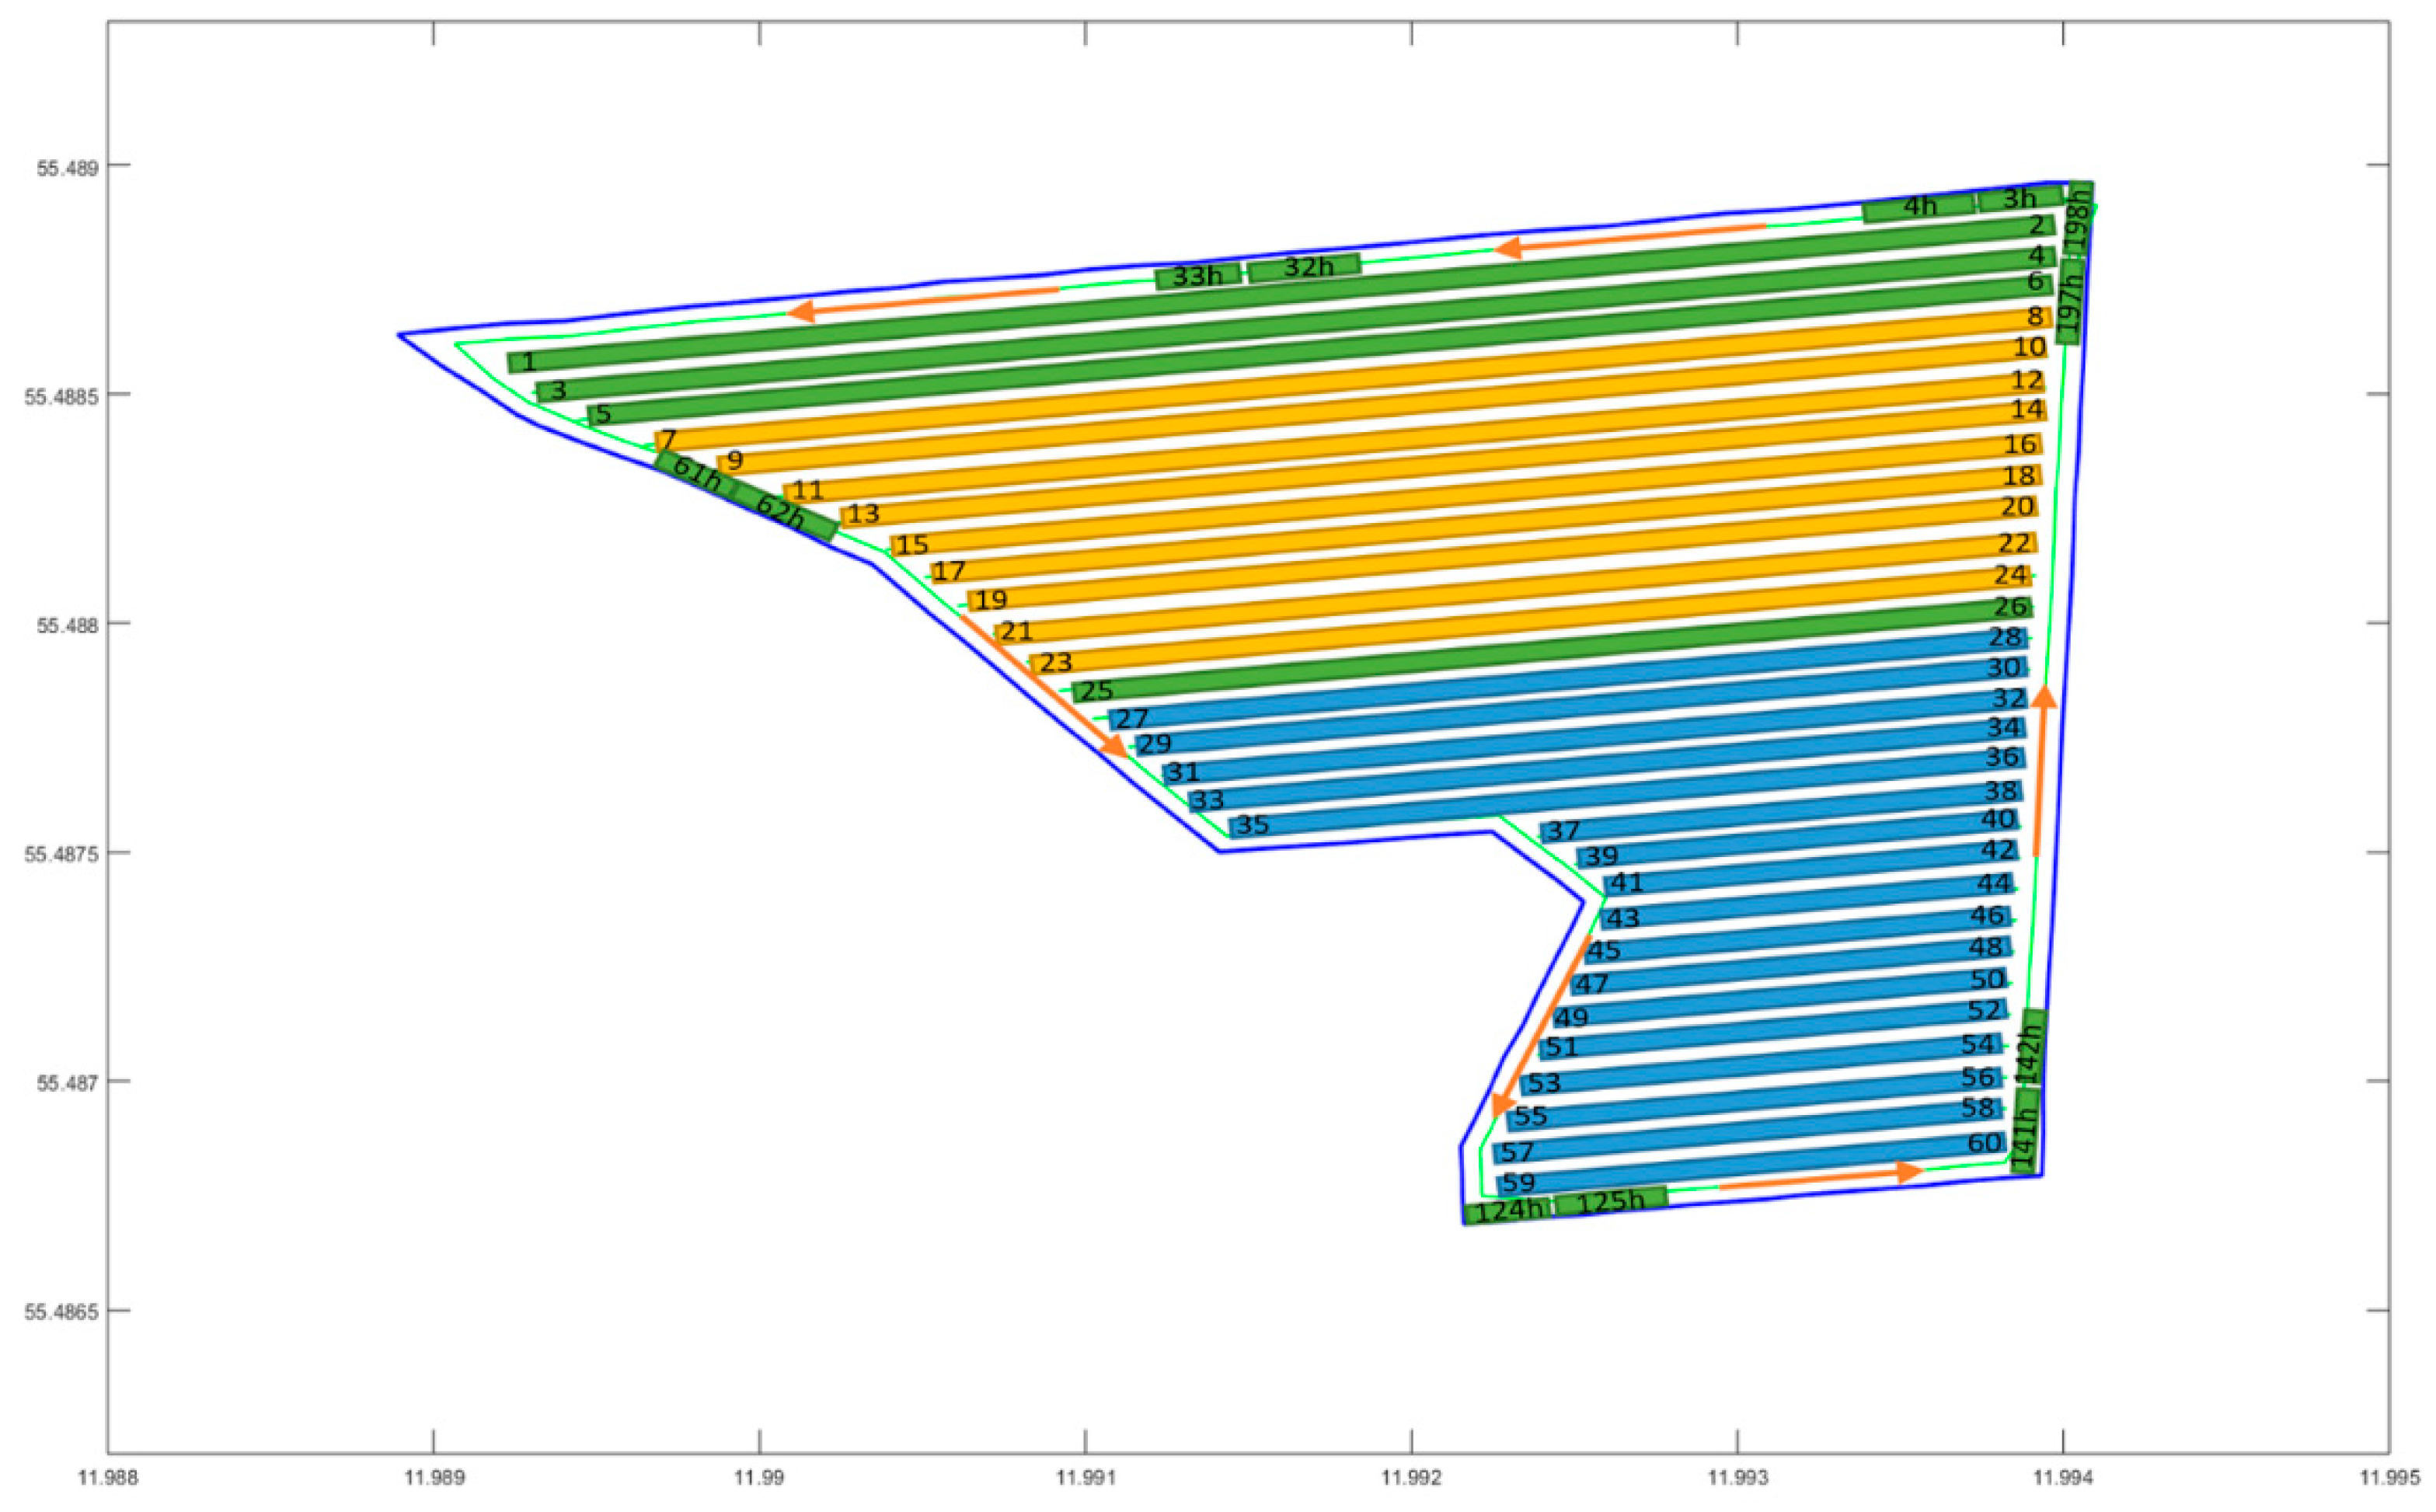
Task: Click the blue track label 59
Action: 1518,1183
